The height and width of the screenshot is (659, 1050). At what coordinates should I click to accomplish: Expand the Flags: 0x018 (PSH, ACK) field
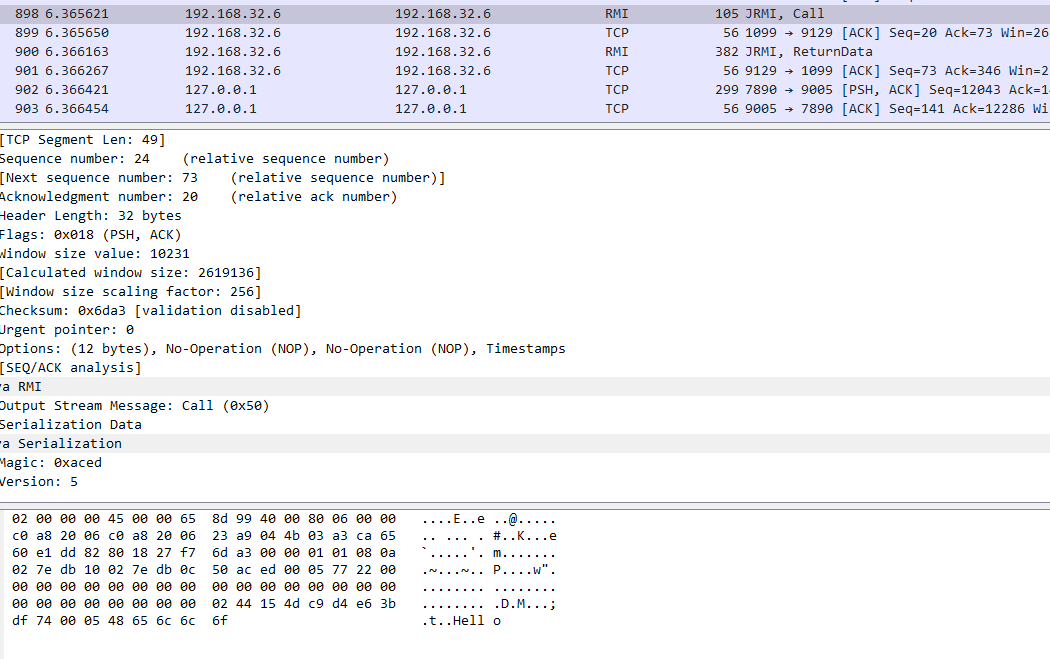click(90, 235)
